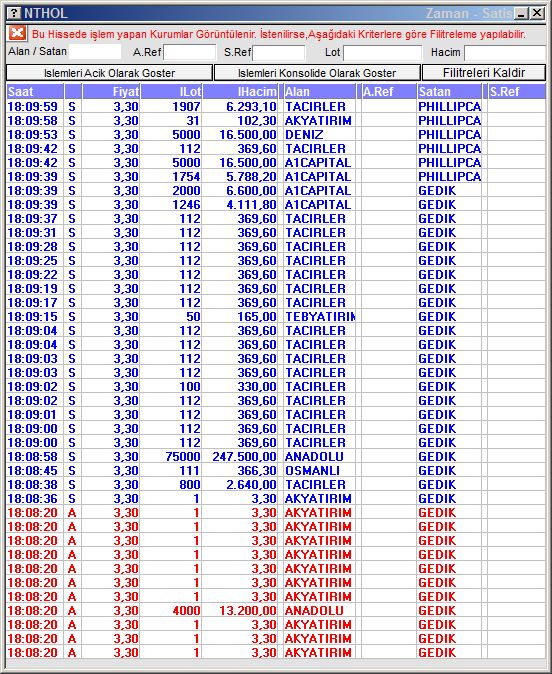Click Islemleri Acik Olarak Goster button
552x674 pixels.
(x=109, y=73)
